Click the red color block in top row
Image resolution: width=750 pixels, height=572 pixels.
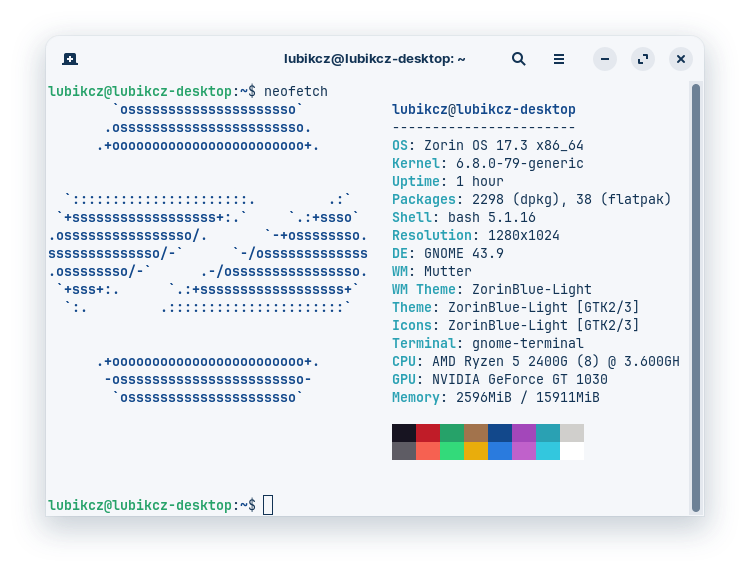[428, 433]
